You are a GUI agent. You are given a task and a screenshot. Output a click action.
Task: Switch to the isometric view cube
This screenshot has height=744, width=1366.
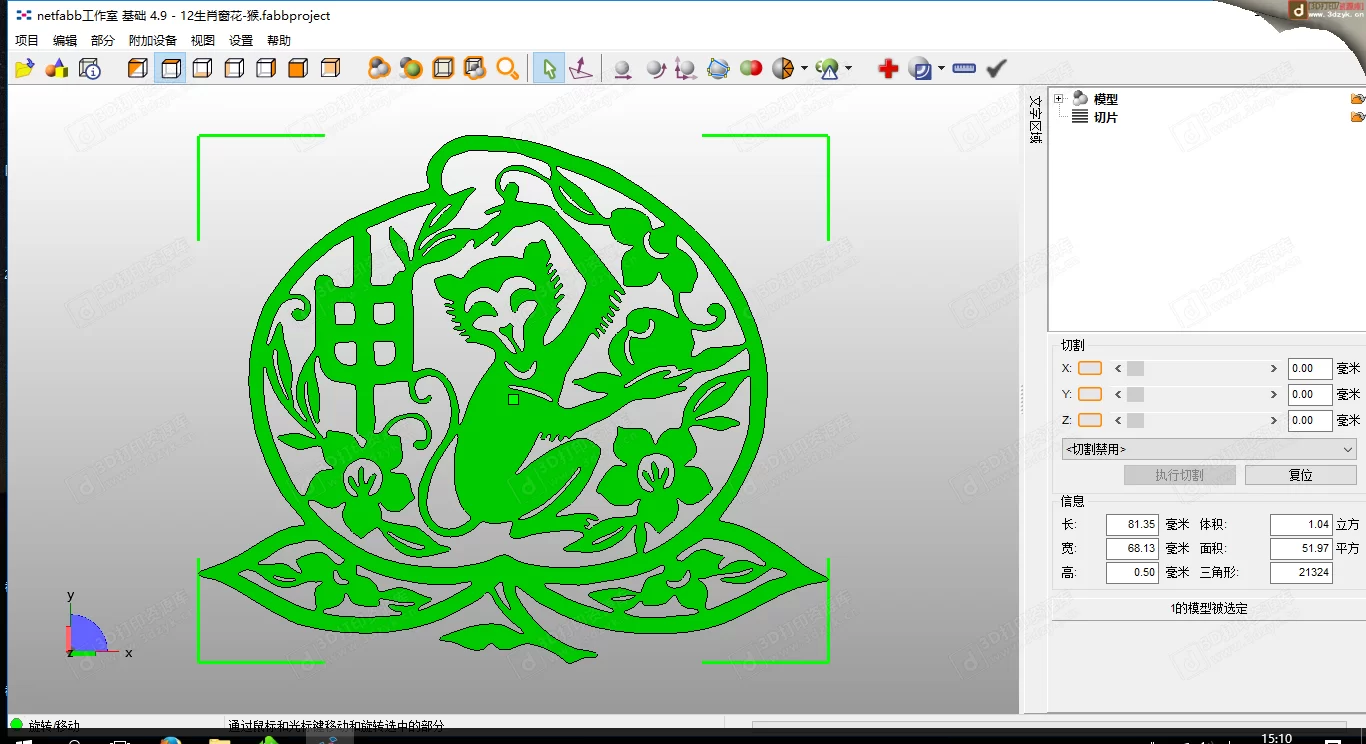coord(138,68)
